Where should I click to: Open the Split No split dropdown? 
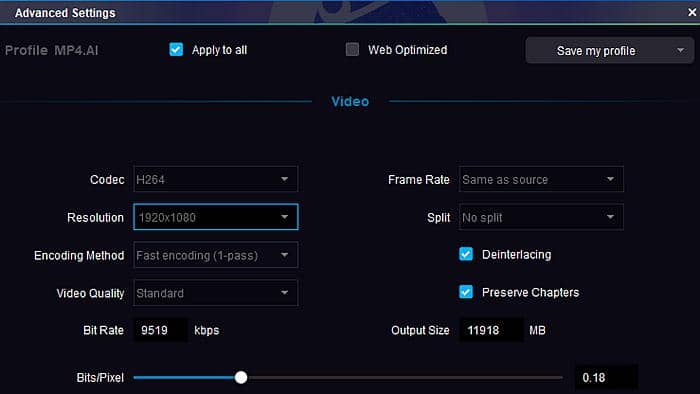(x=541, y=217)
